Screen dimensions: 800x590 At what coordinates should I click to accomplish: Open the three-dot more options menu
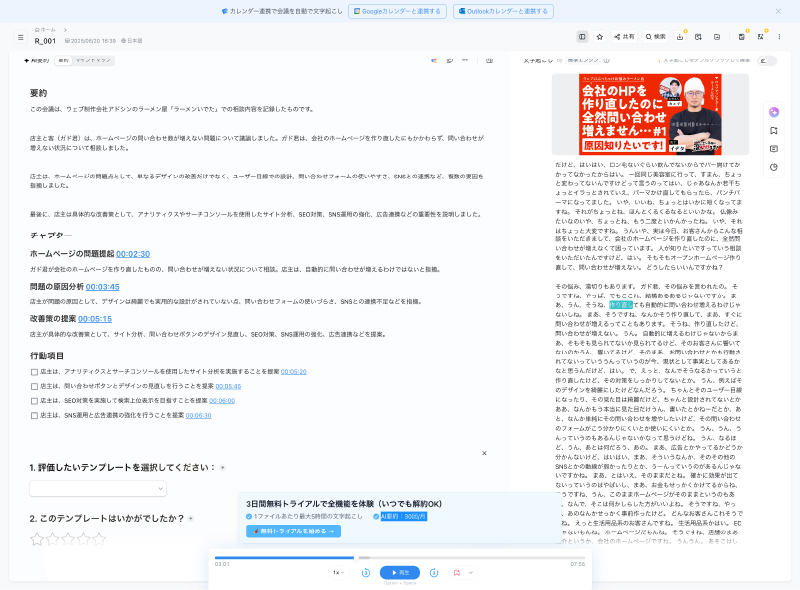pos(779,37)
